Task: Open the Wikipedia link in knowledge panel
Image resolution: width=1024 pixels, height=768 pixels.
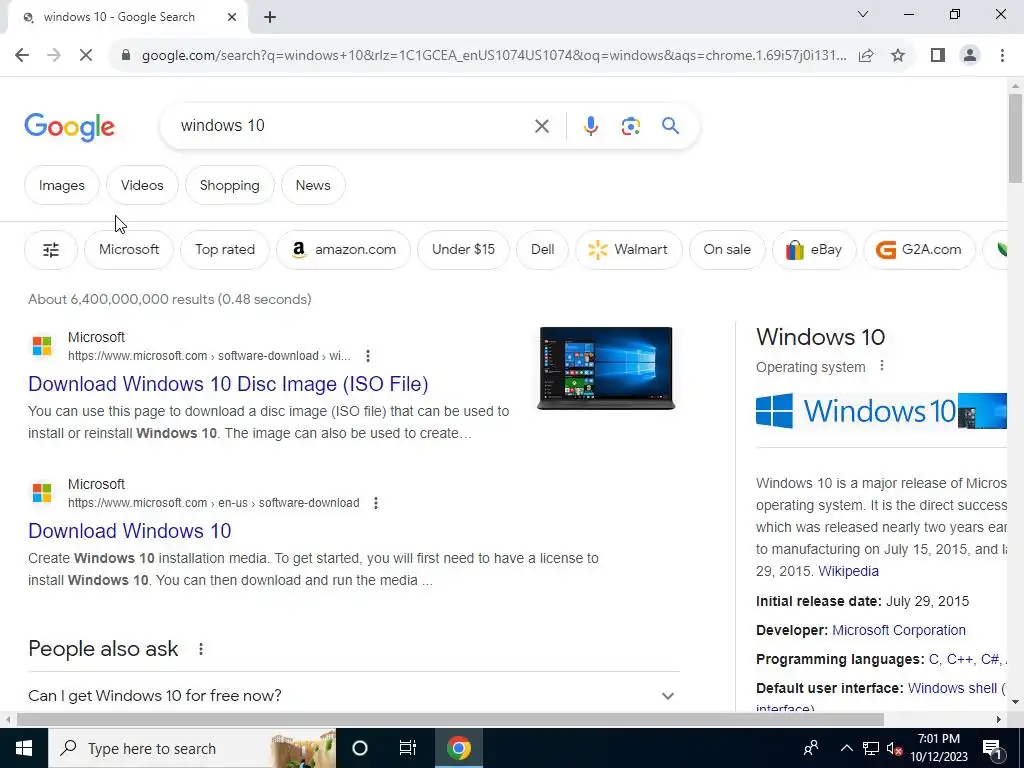Action: [848, 571]
